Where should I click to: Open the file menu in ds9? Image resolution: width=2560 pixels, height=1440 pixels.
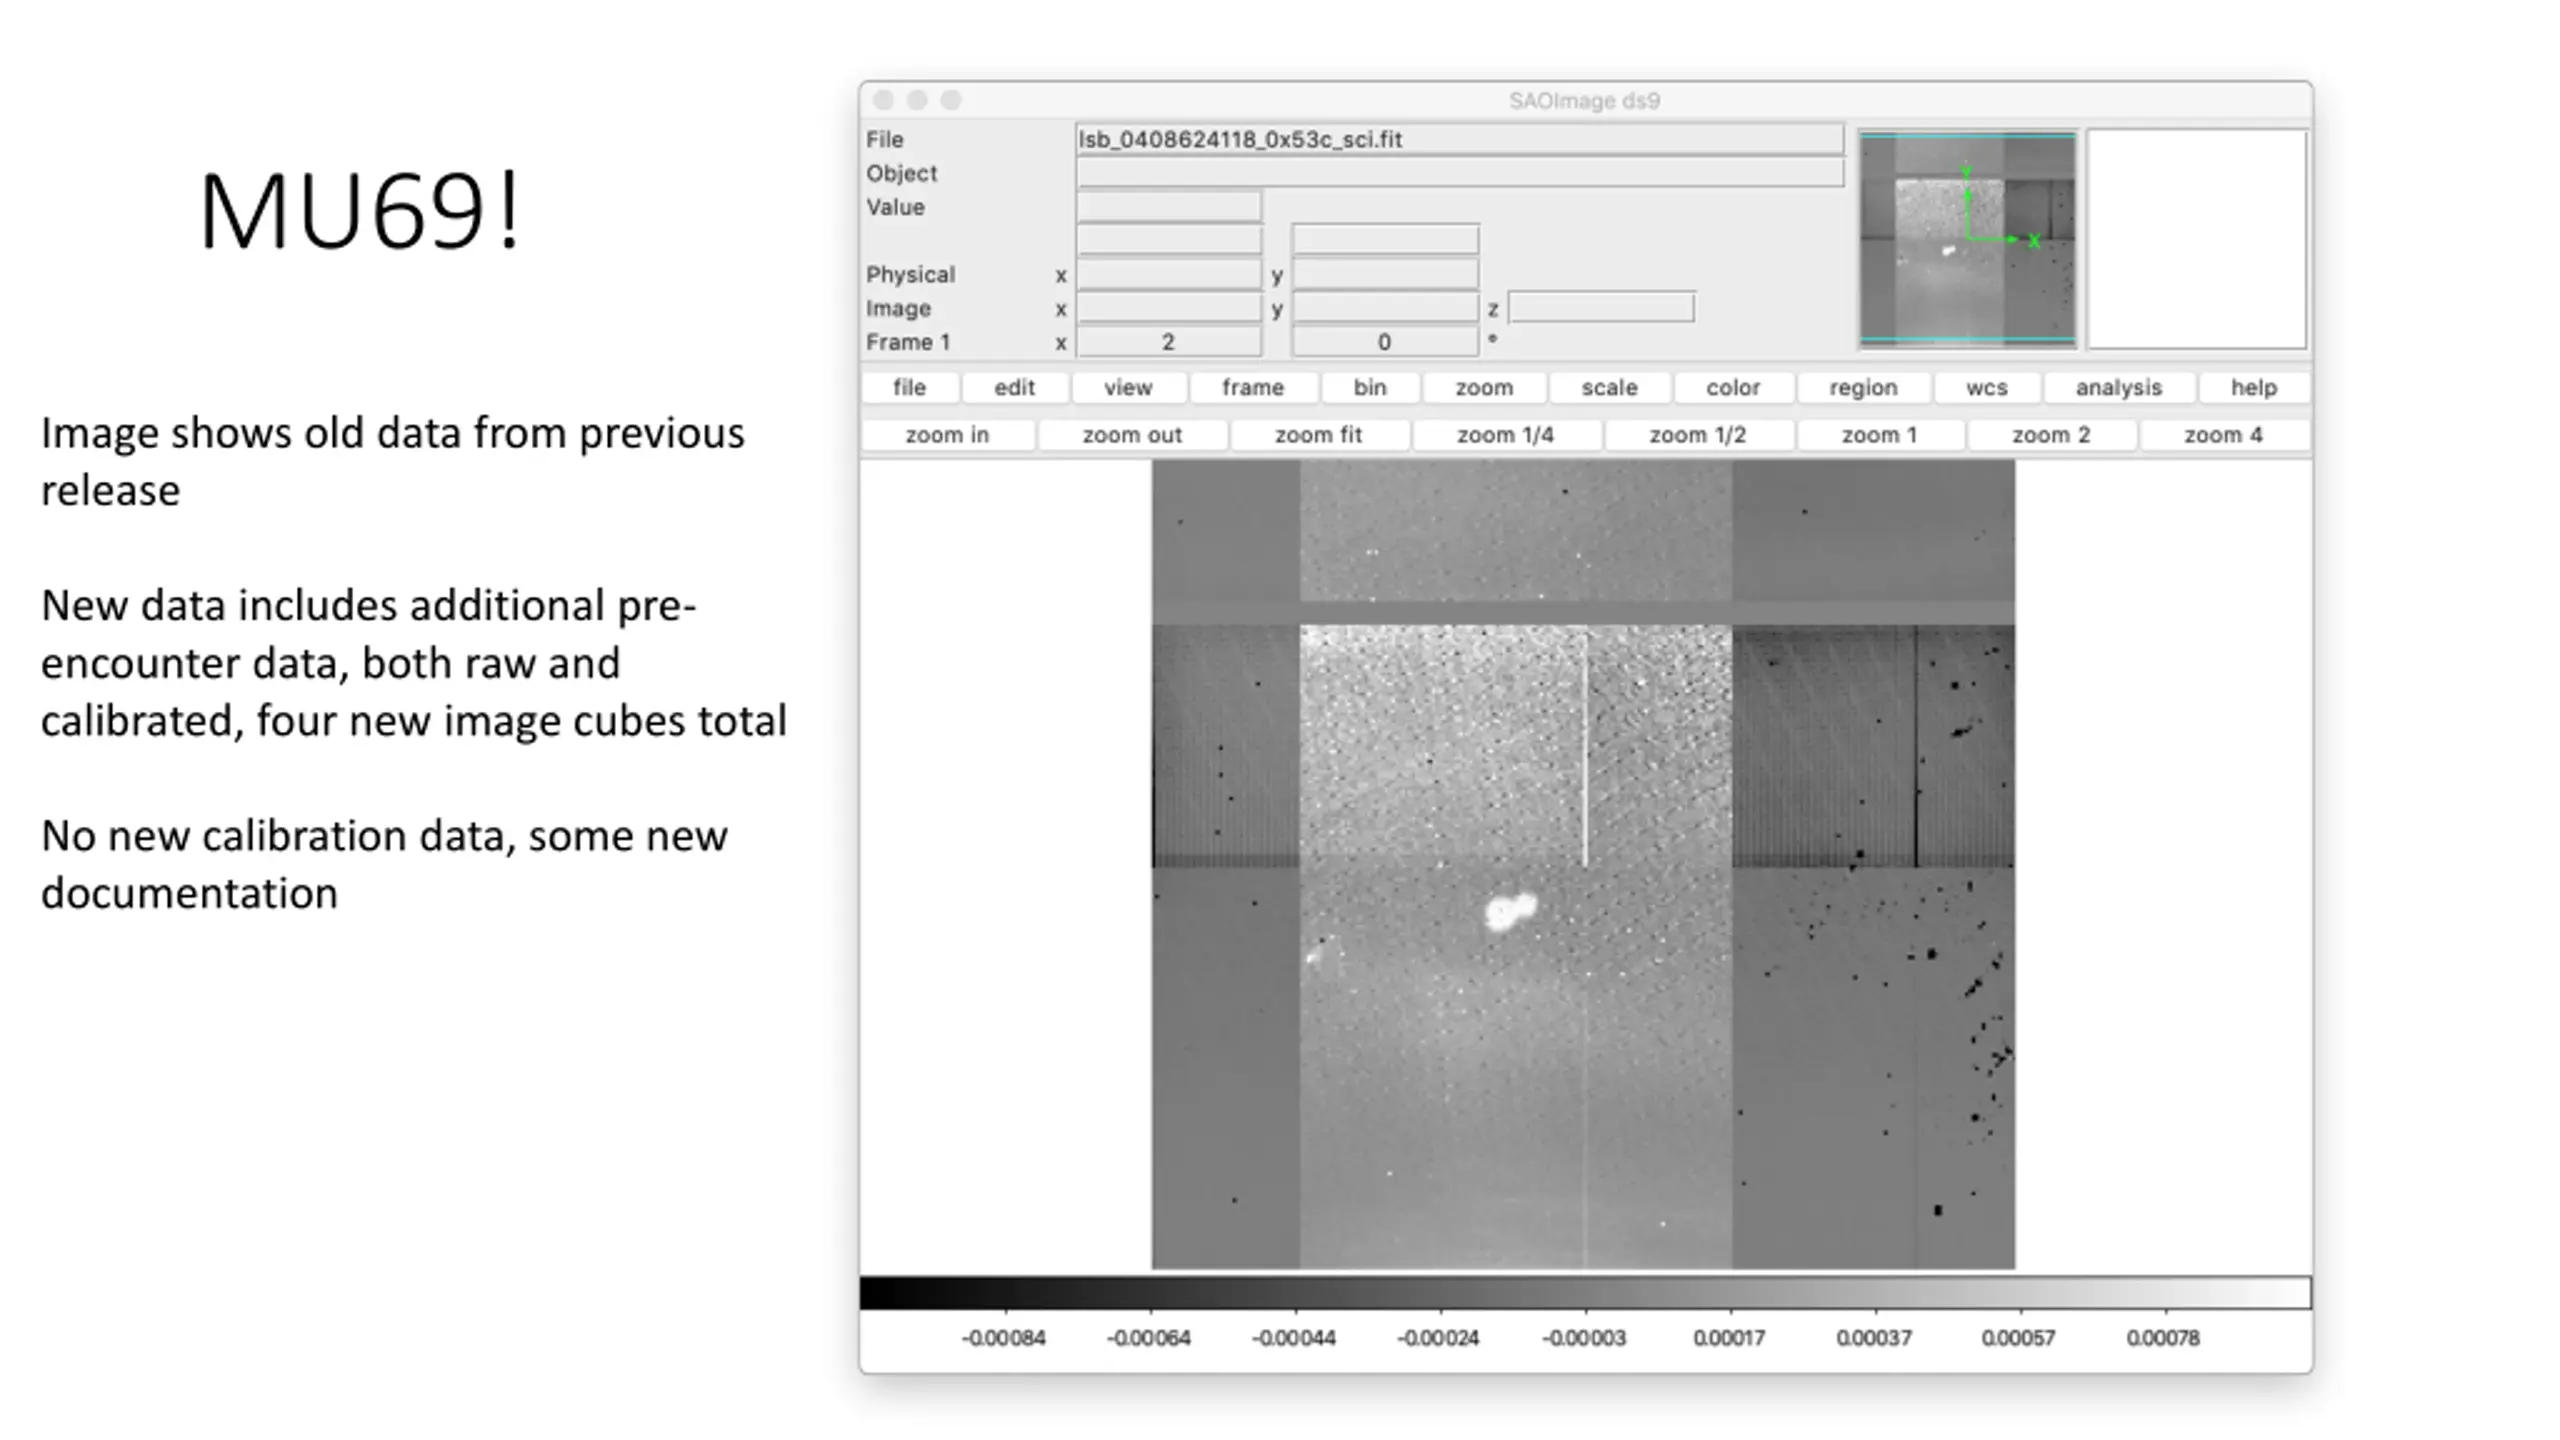click(x=909, y=387)
